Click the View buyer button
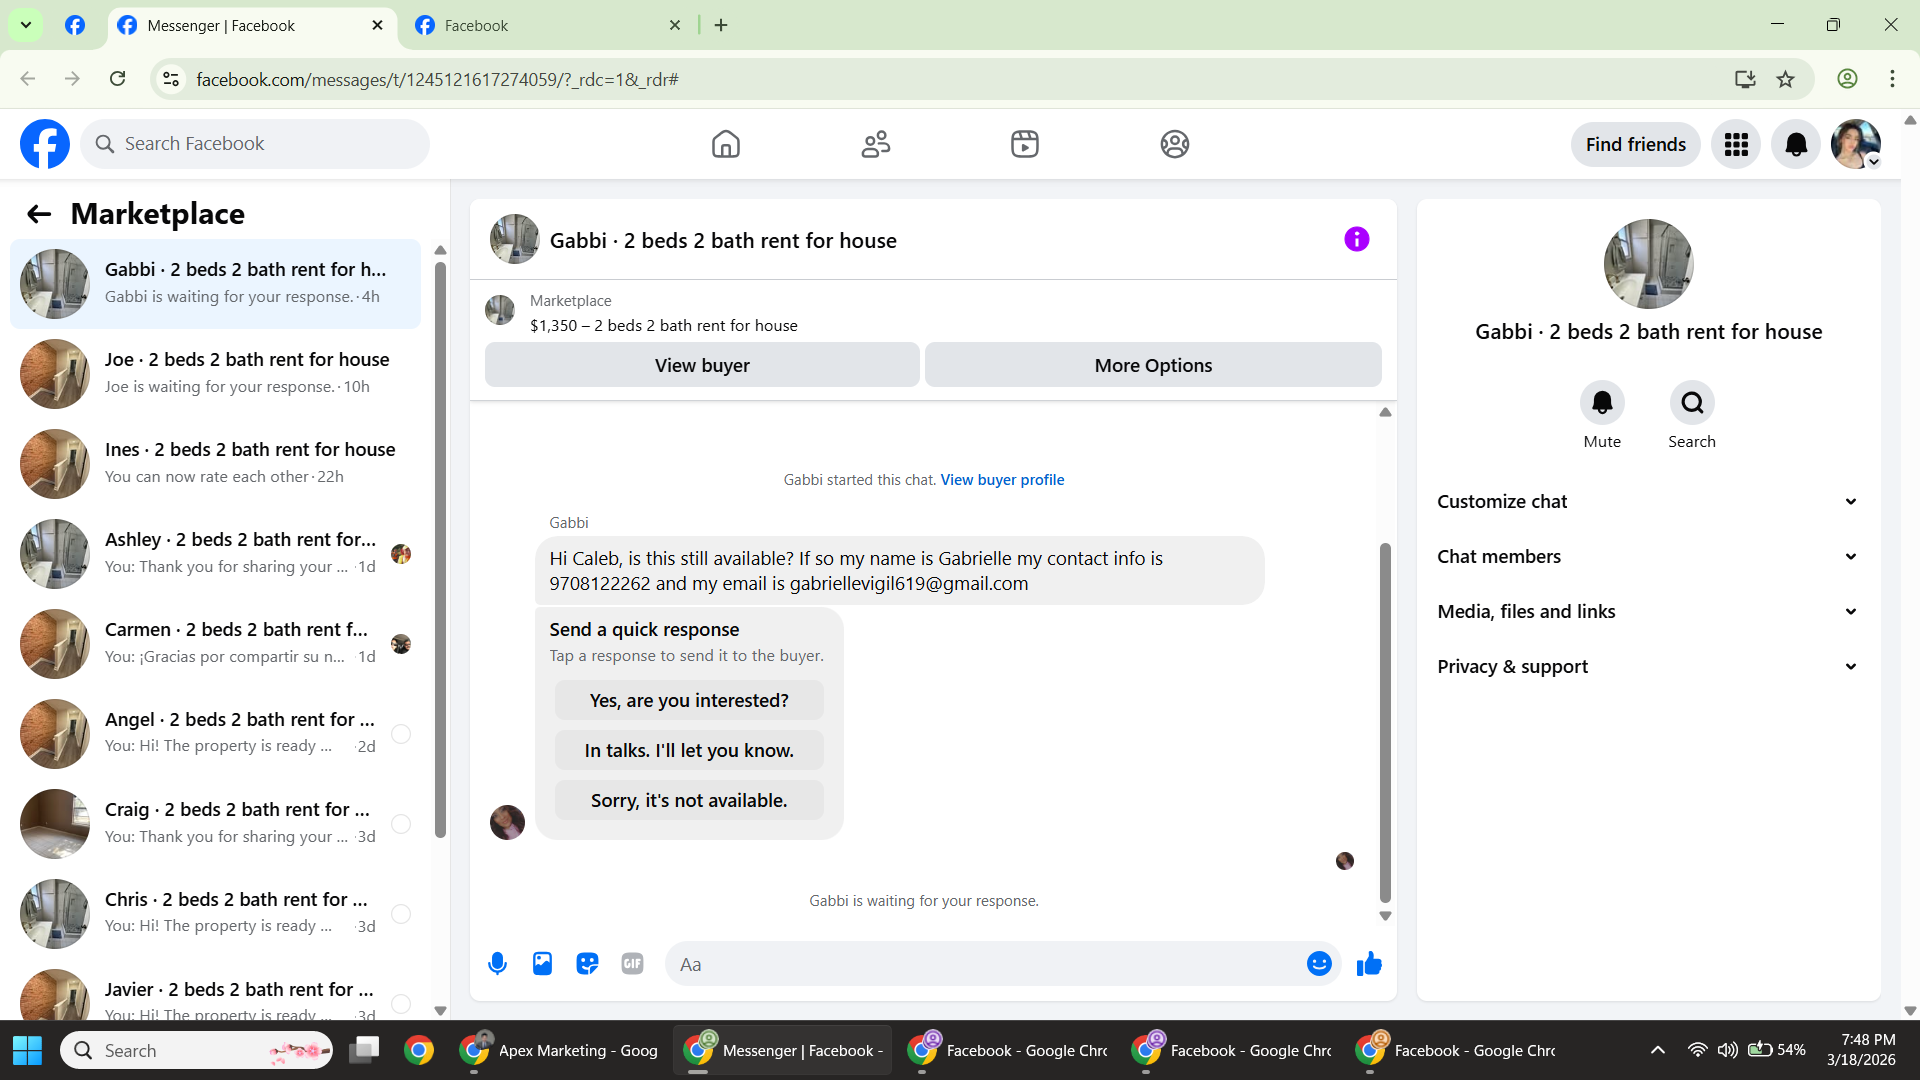The height and width of the screenshot is (1080, 1920). (x=702, y=366)
